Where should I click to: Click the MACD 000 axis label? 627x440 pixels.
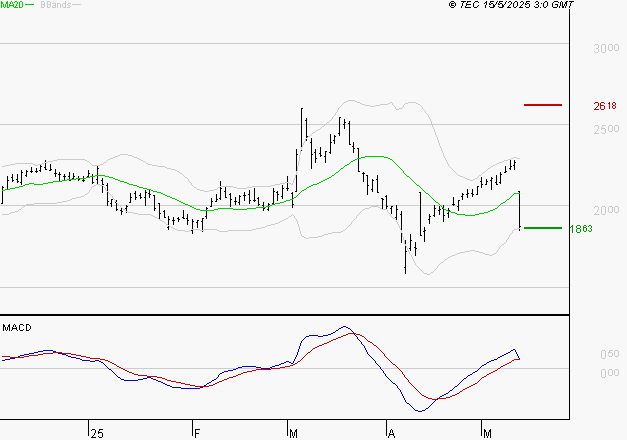609,373
